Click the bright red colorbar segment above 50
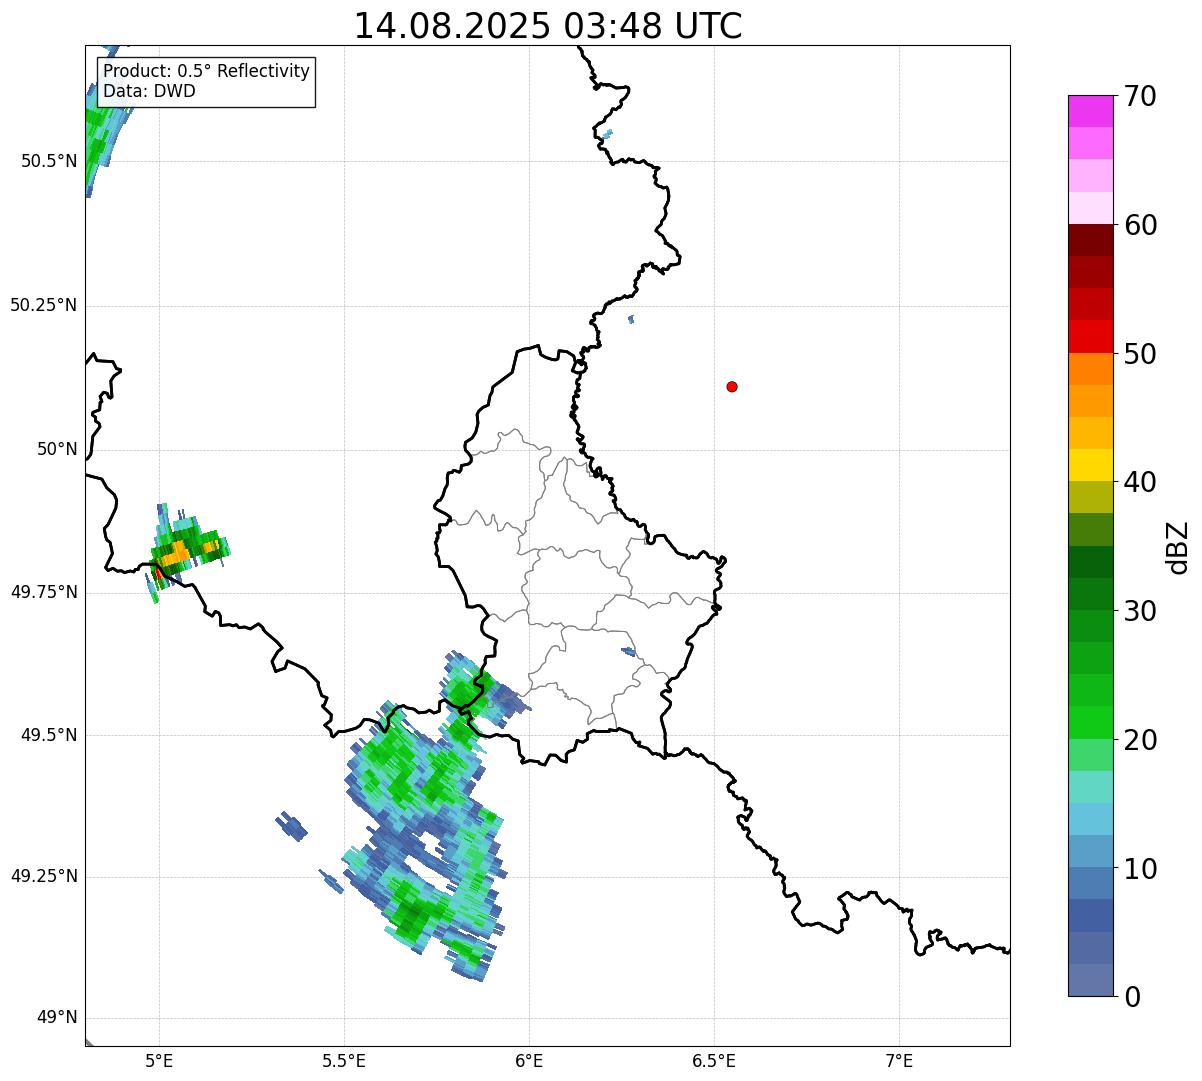The image size is (1202, 1081). coord(1091,336)
